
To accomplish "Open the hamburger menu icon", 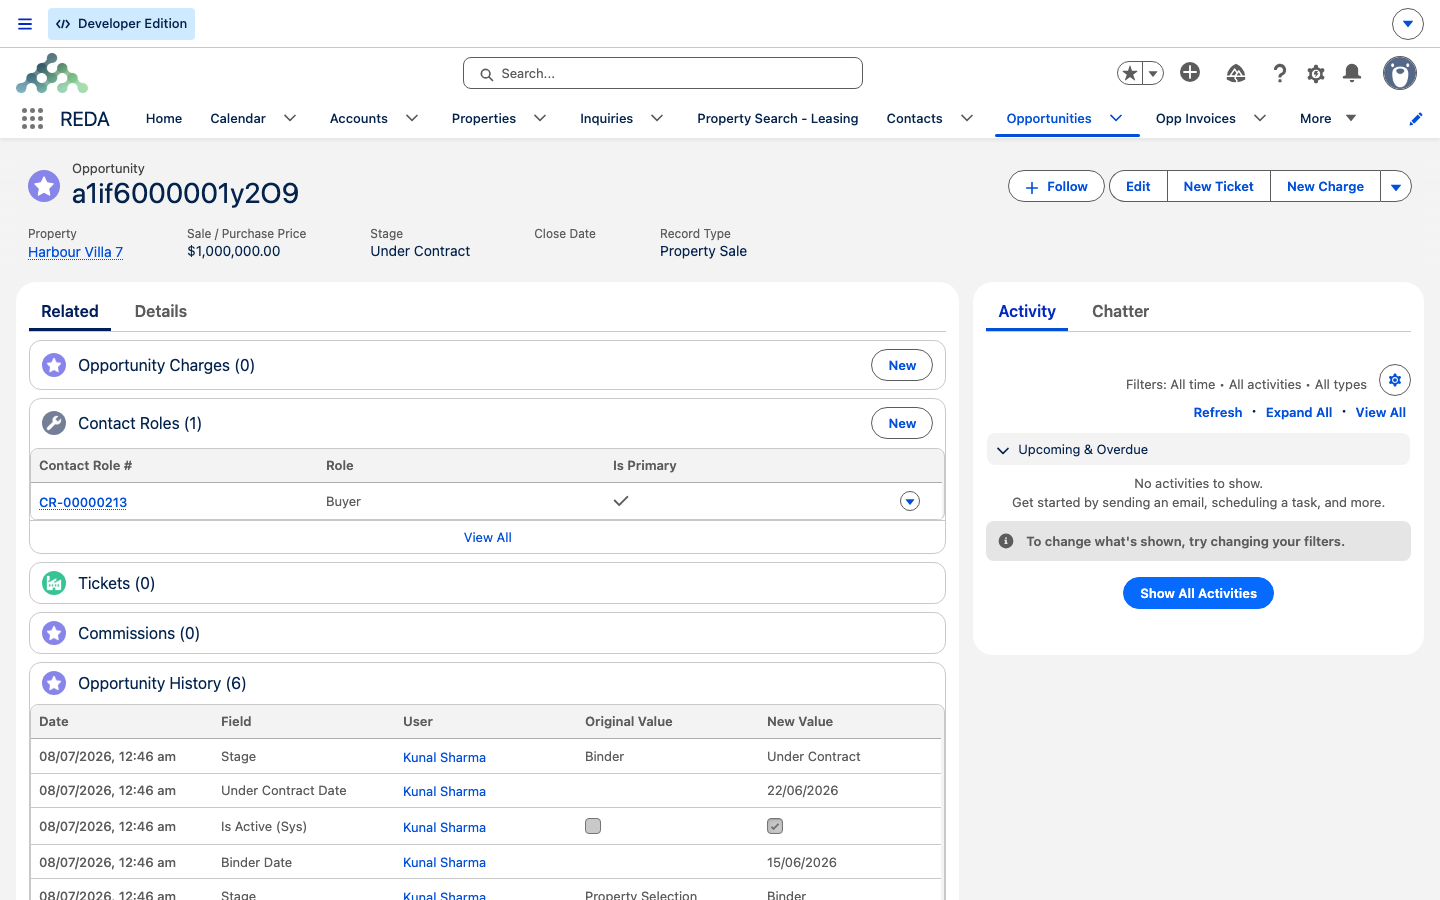I will [25, 24].
